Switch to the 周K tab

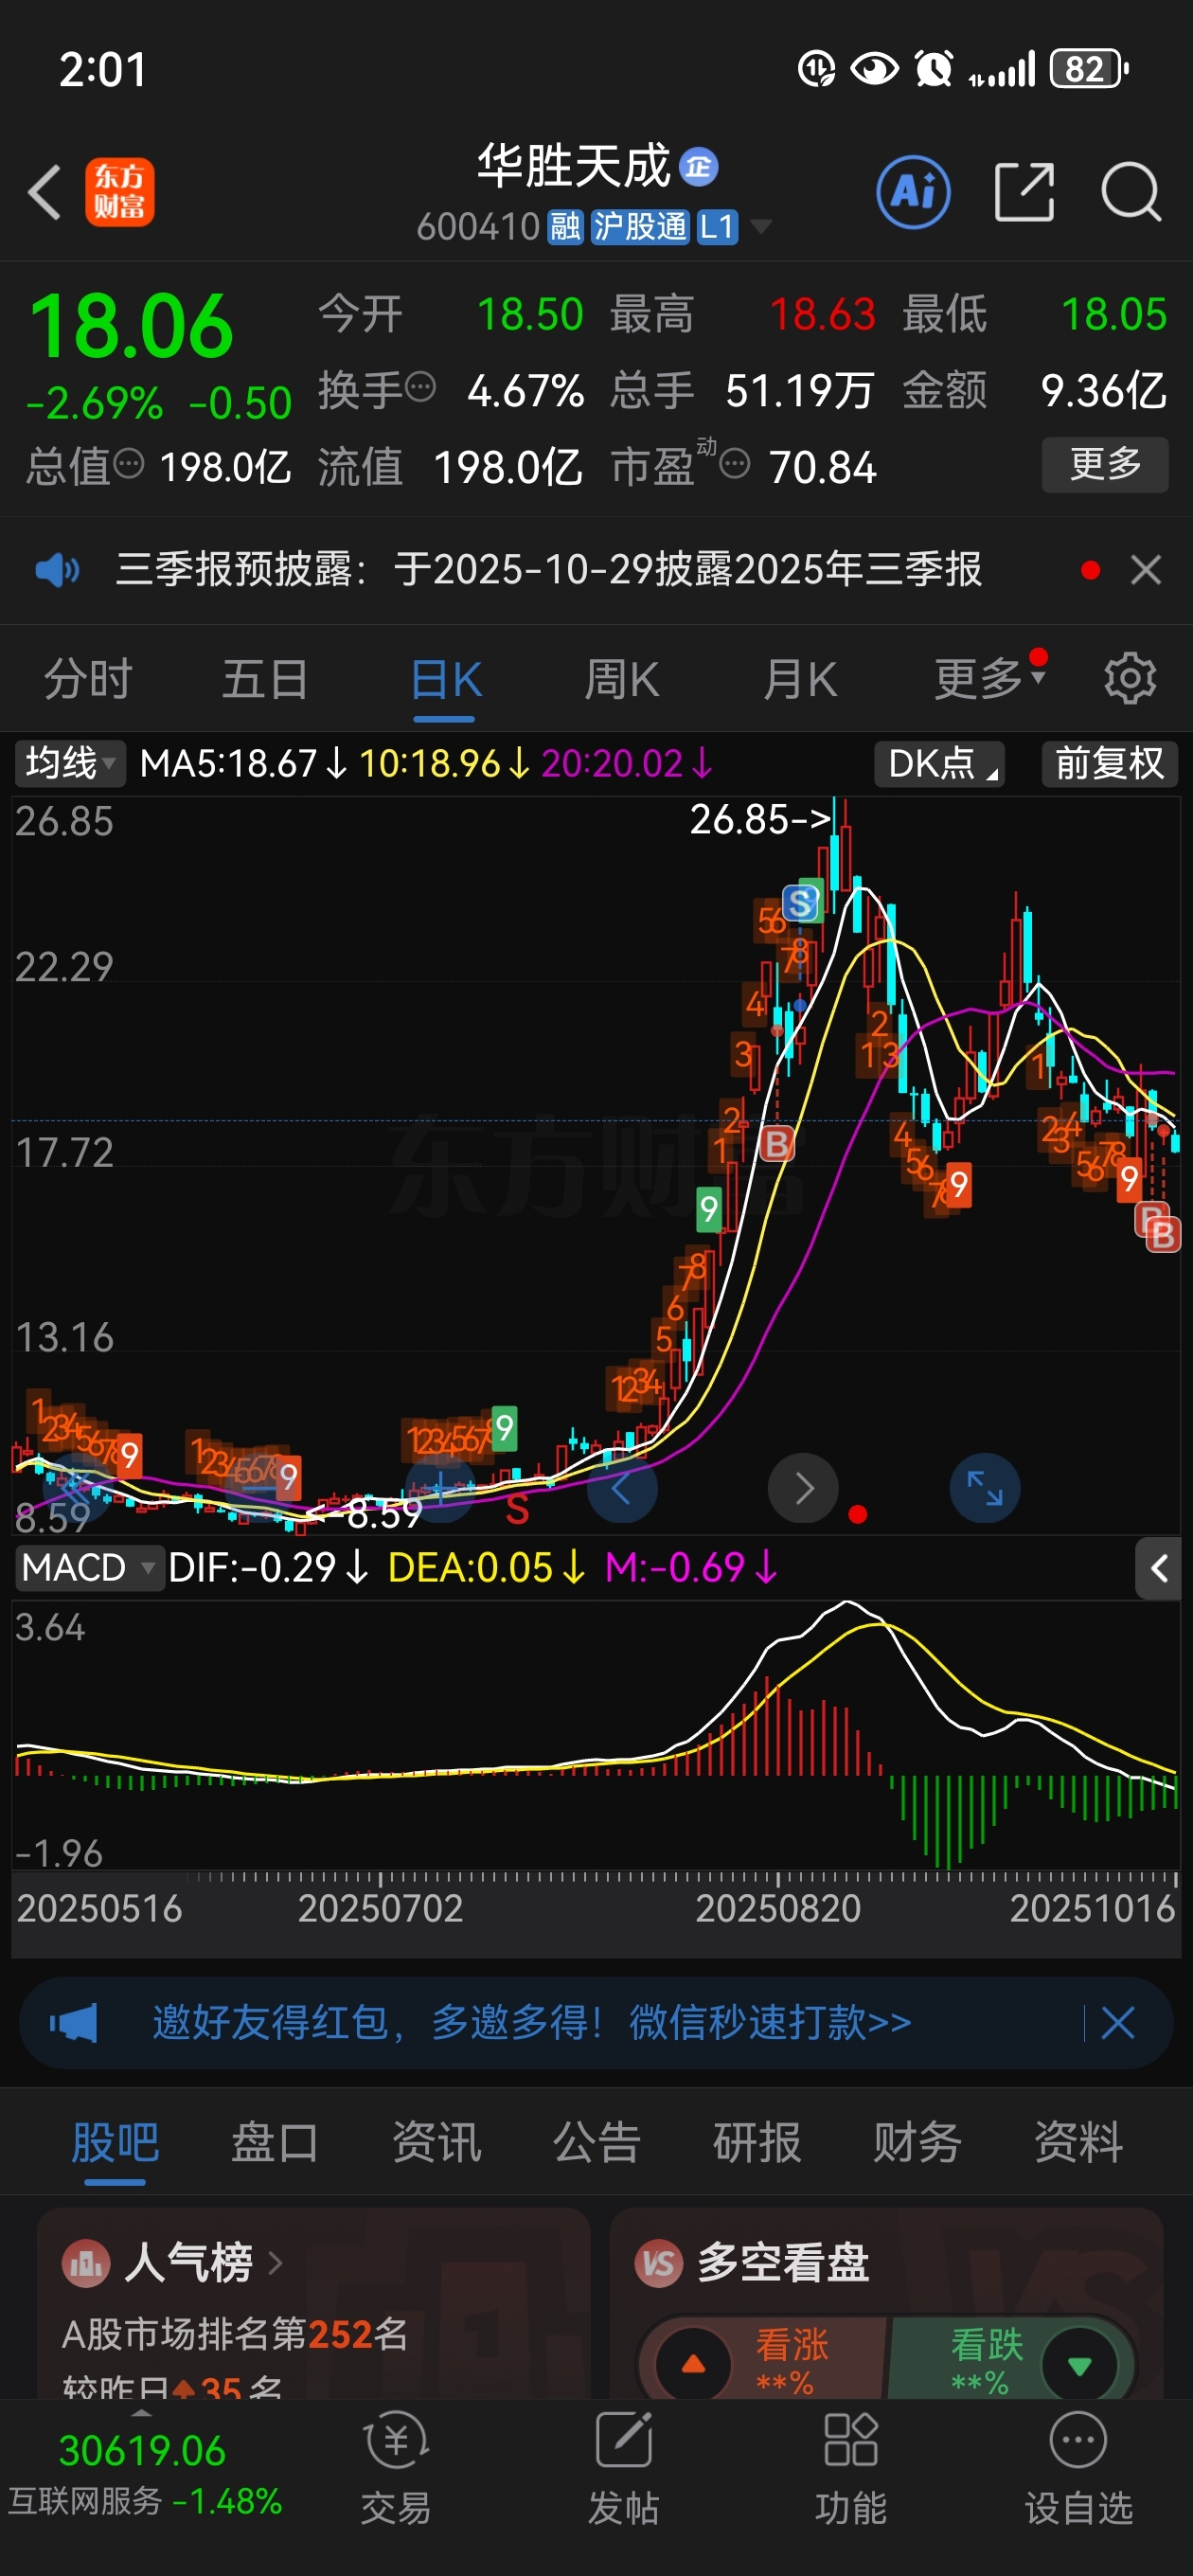coord(622,680)
